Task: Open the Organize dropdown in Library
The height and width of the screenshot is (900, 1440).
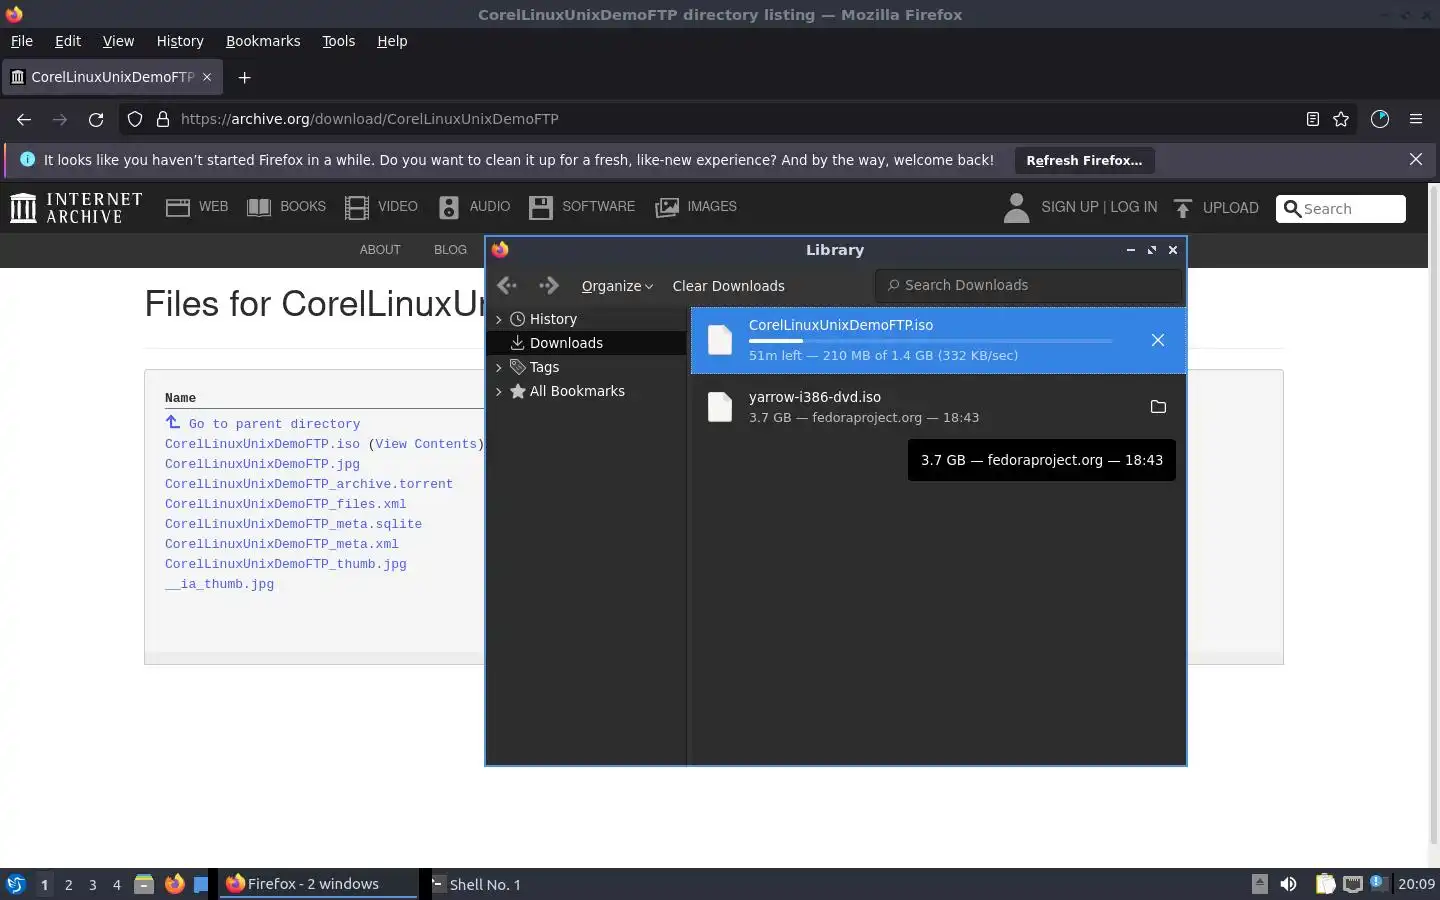Action: click(x=617, y=286)
